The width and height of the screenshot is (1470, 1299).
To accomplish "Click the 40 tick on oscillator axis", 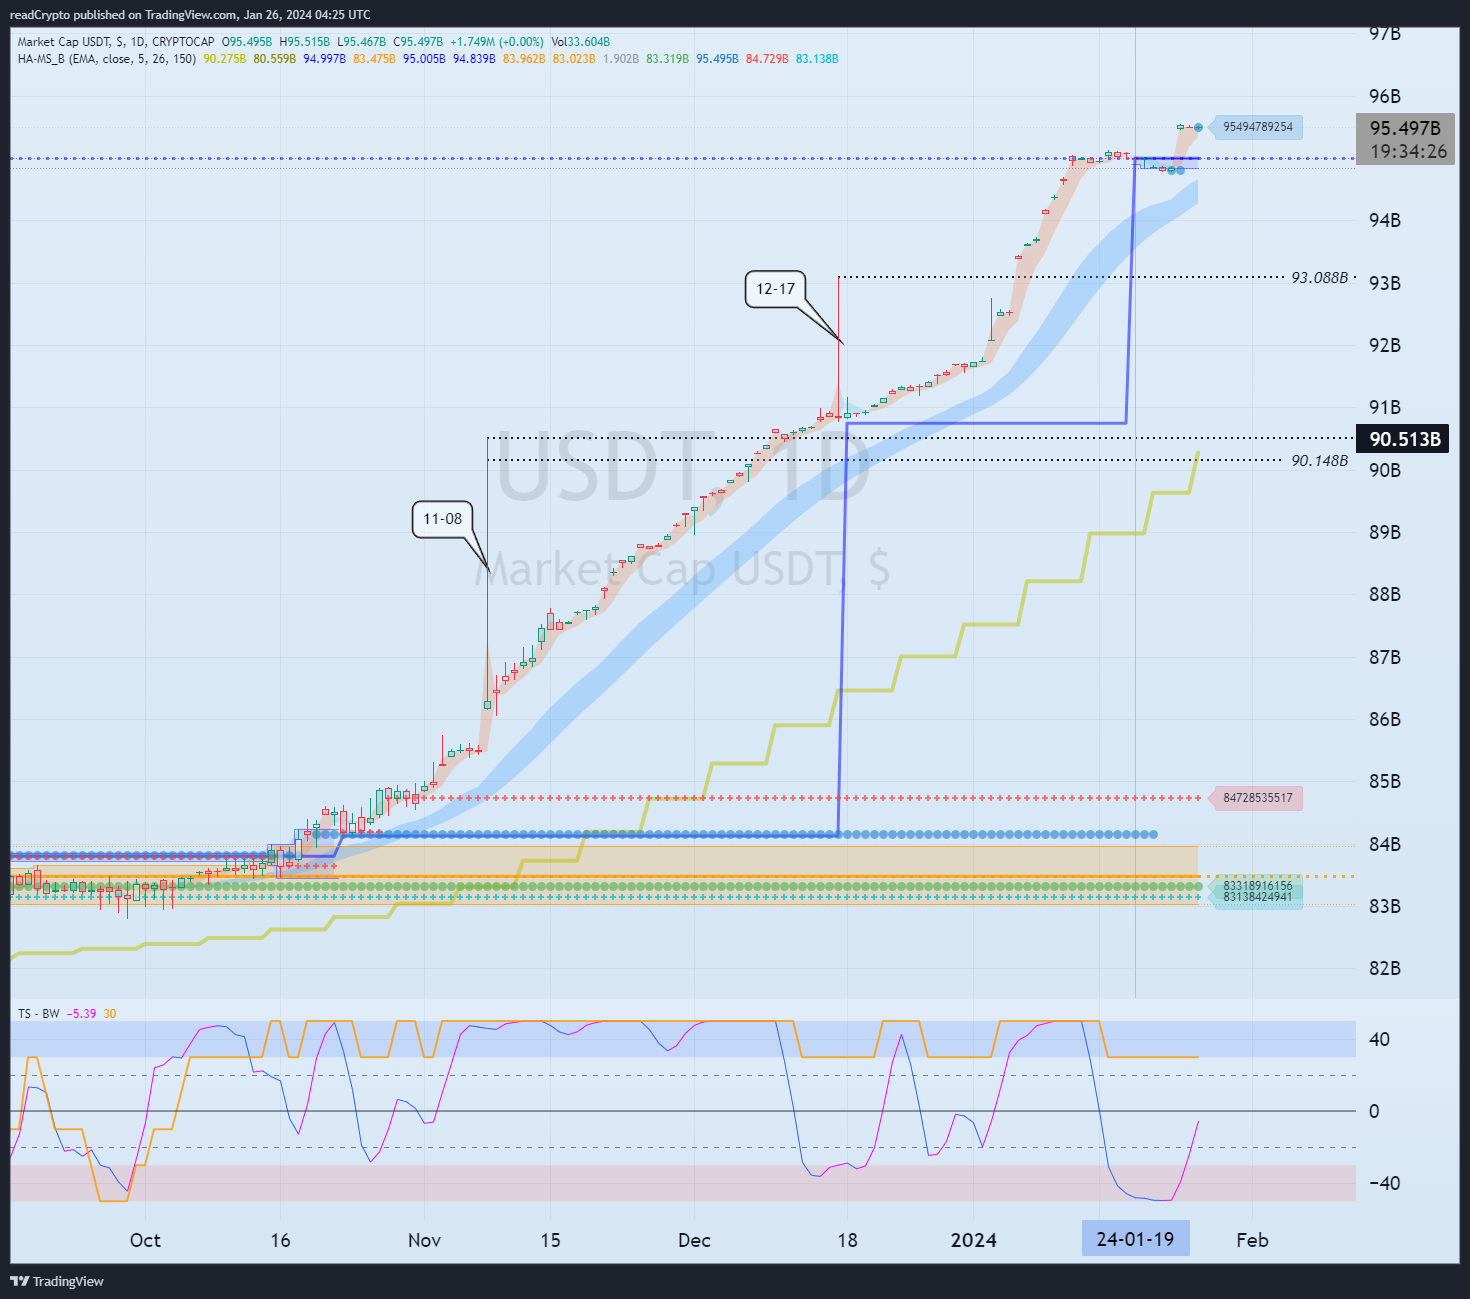I will pyautogui.click(x=1379, y=1040).
